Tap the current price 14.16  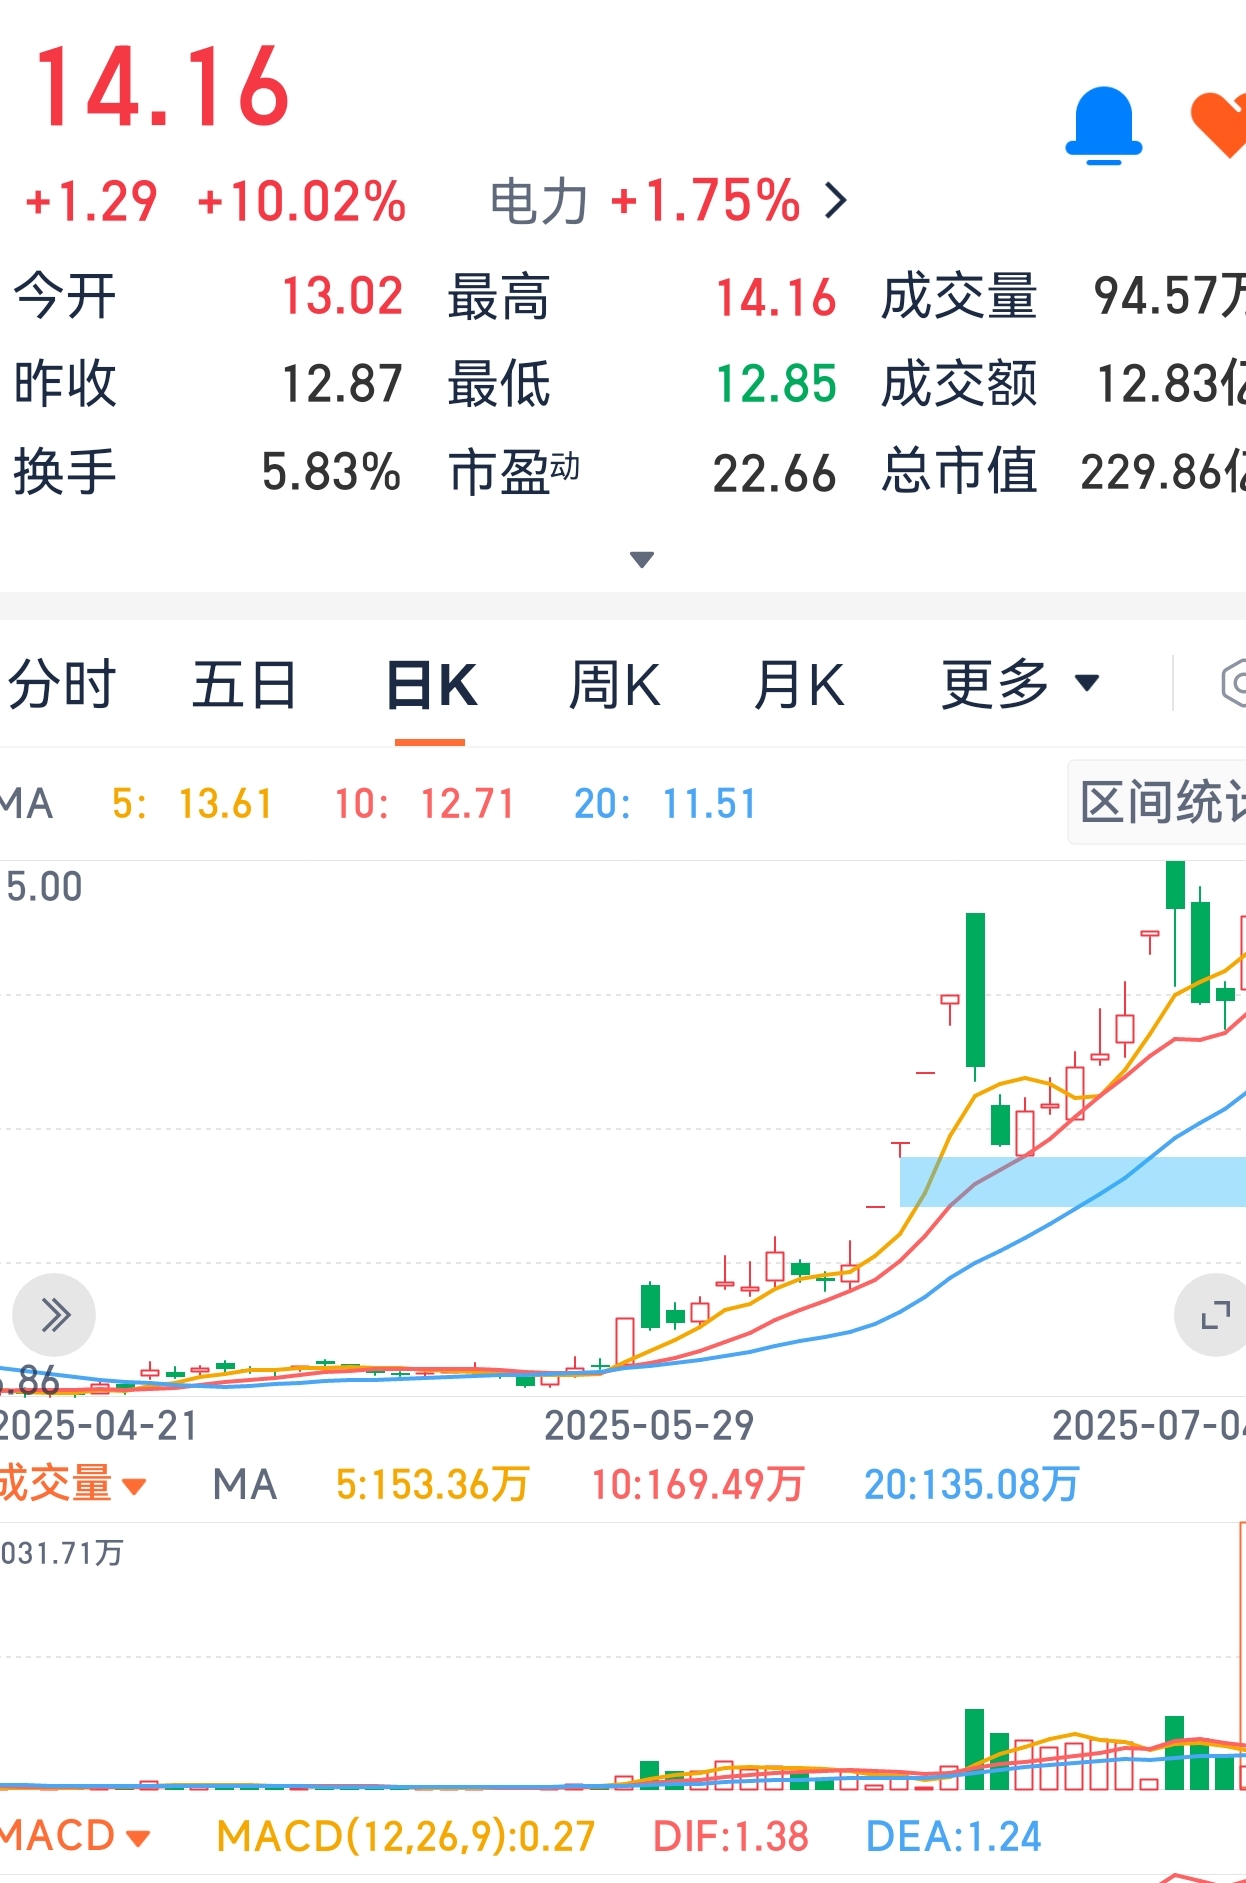pos(162,87)
